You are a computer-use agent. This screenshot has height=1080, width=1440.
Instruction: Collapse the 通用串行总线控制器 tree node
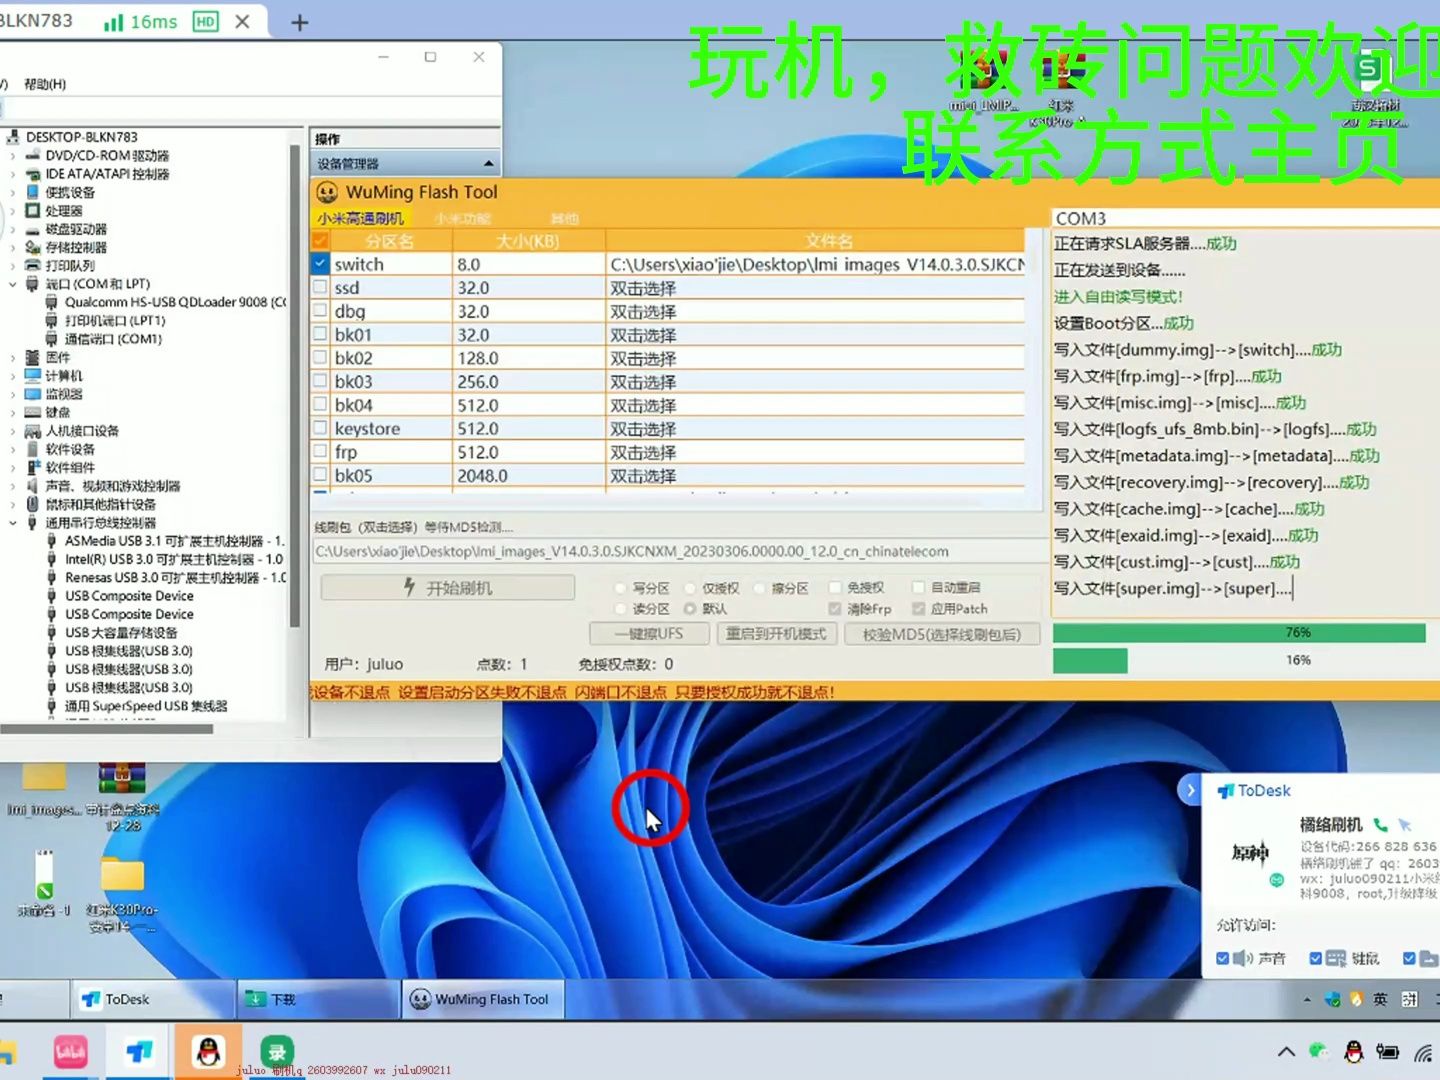(x=13, y=523)
